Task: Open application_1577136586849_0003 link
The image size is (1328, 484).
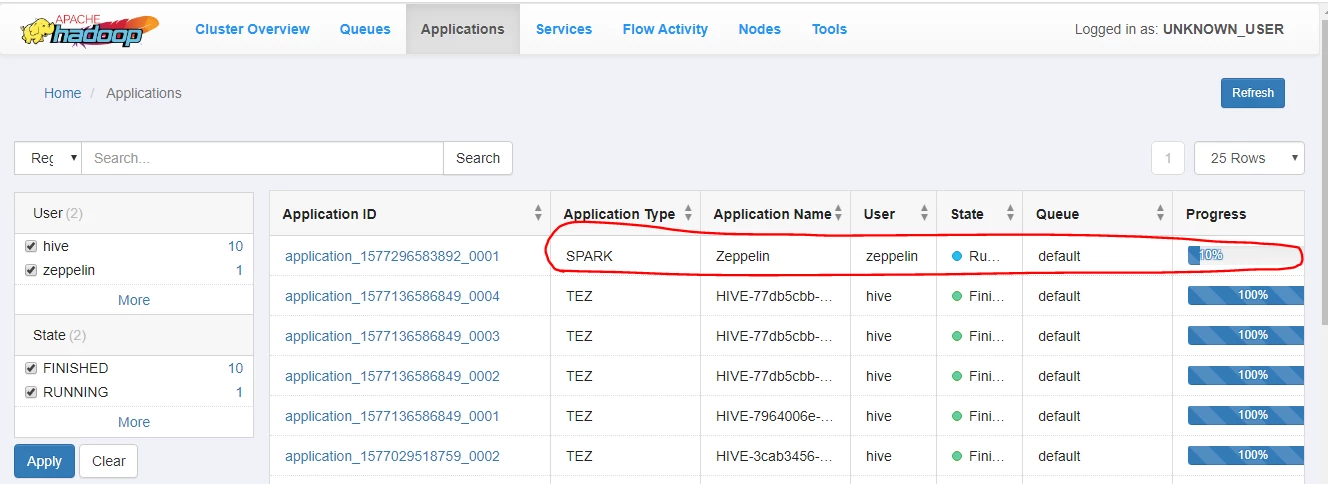Action: point(392,336)
